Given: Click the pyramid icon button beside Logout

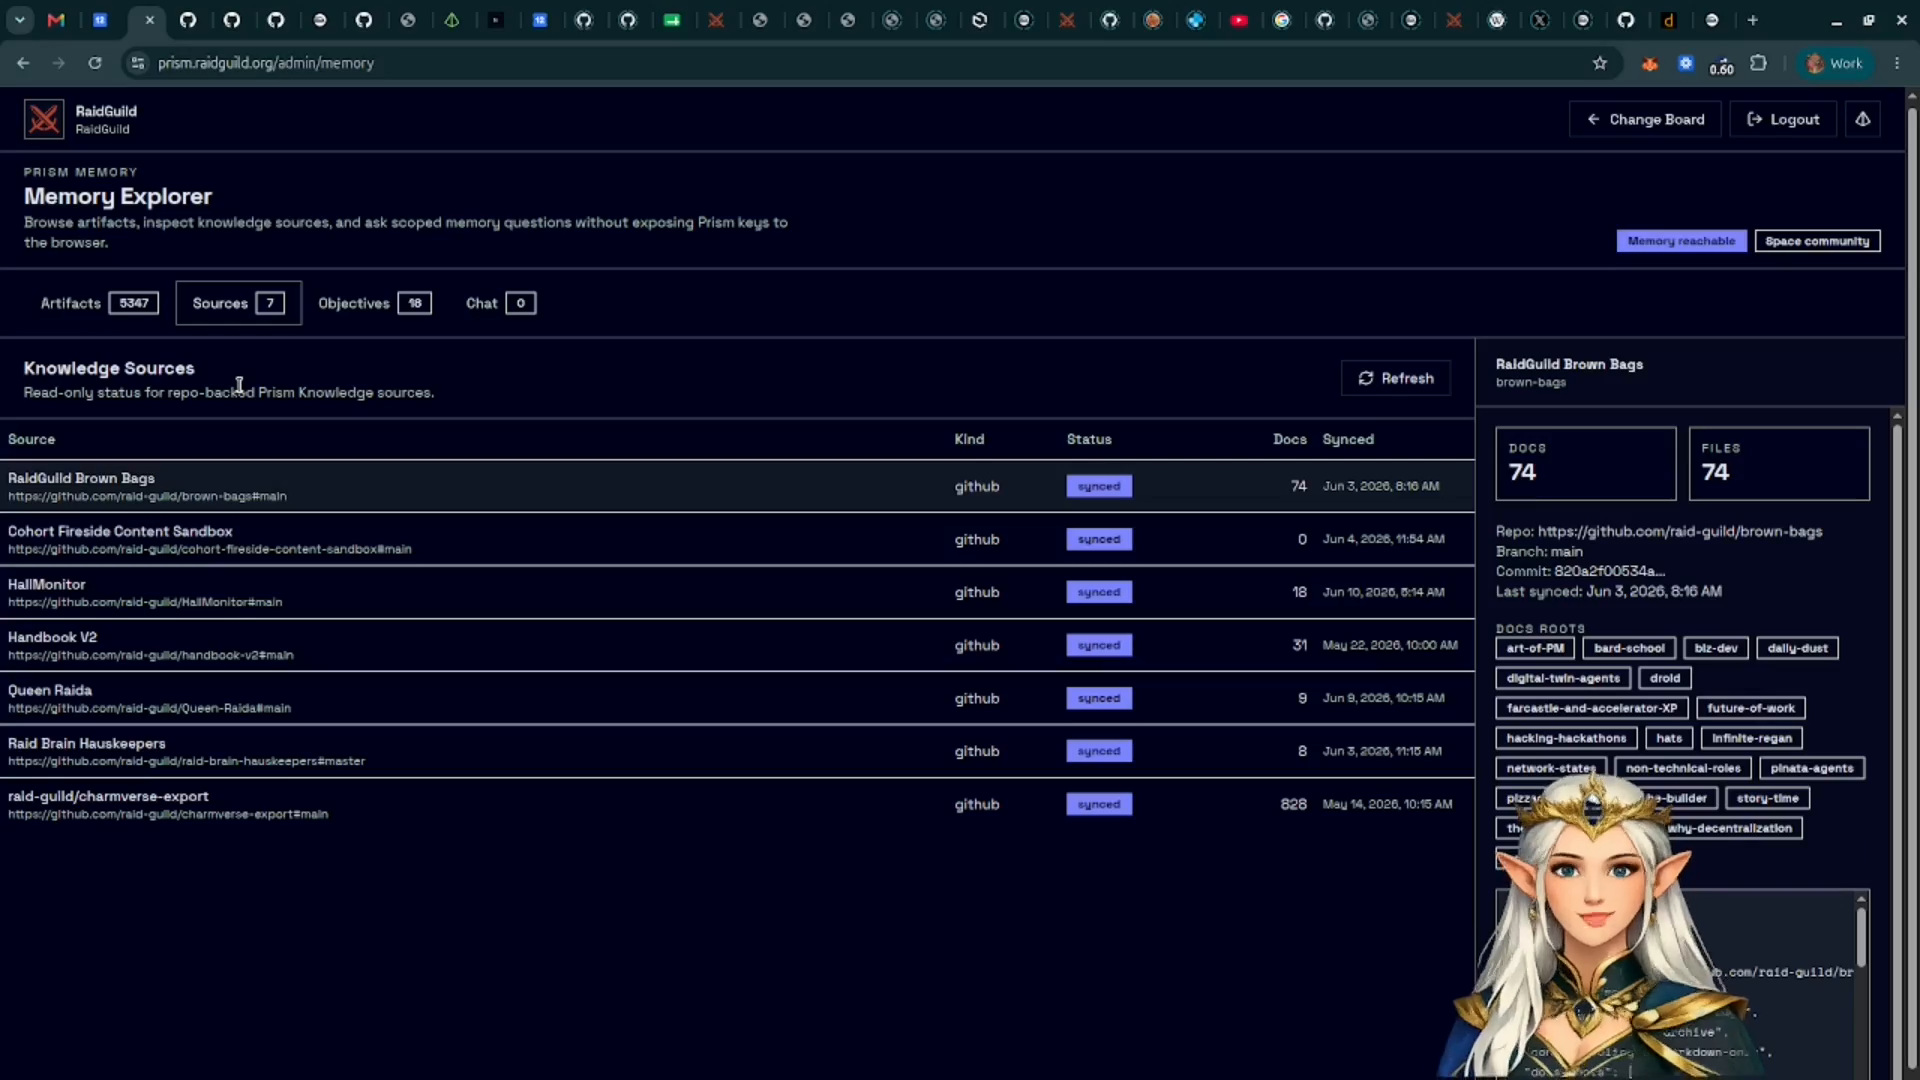Looking at the screenshot, I should tap(1863, 119).
